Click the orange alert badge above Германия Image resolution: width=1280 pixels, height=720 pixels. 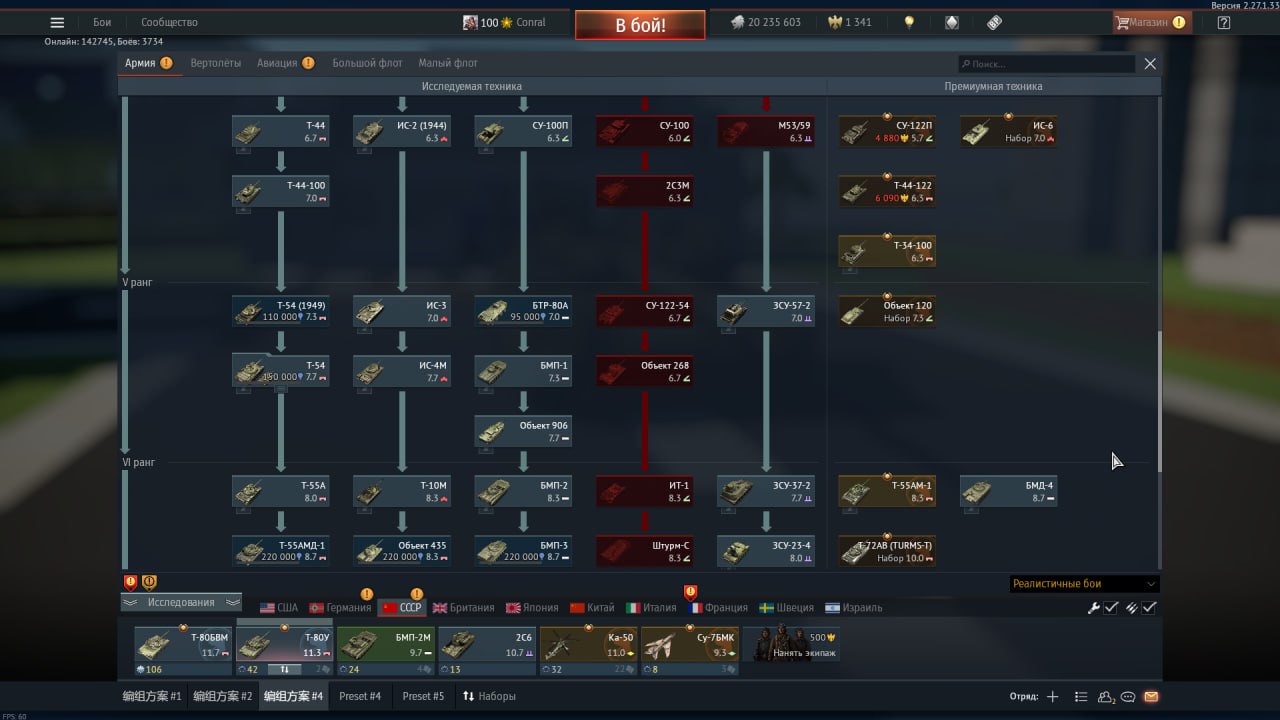[x=367, y=594]
